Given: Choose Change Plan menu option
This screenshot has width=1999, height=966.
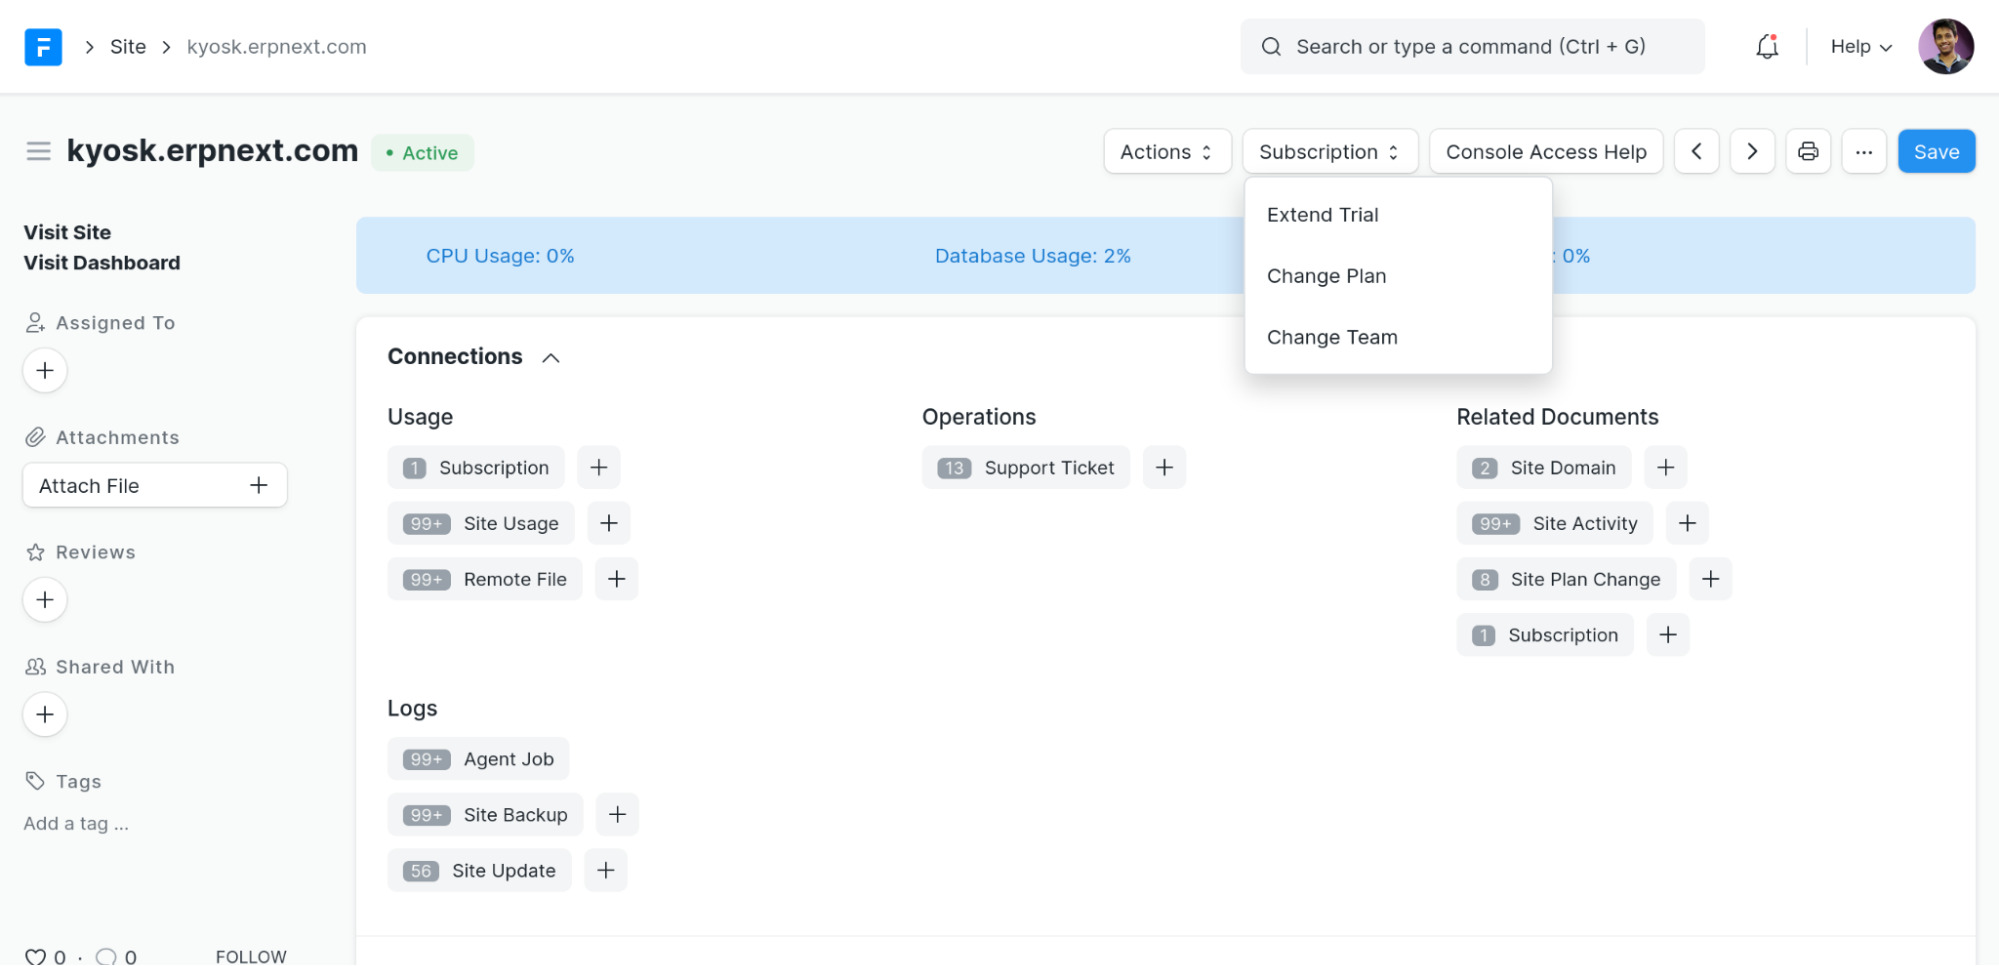Looking at the screenshot, I should [1326, 276].
